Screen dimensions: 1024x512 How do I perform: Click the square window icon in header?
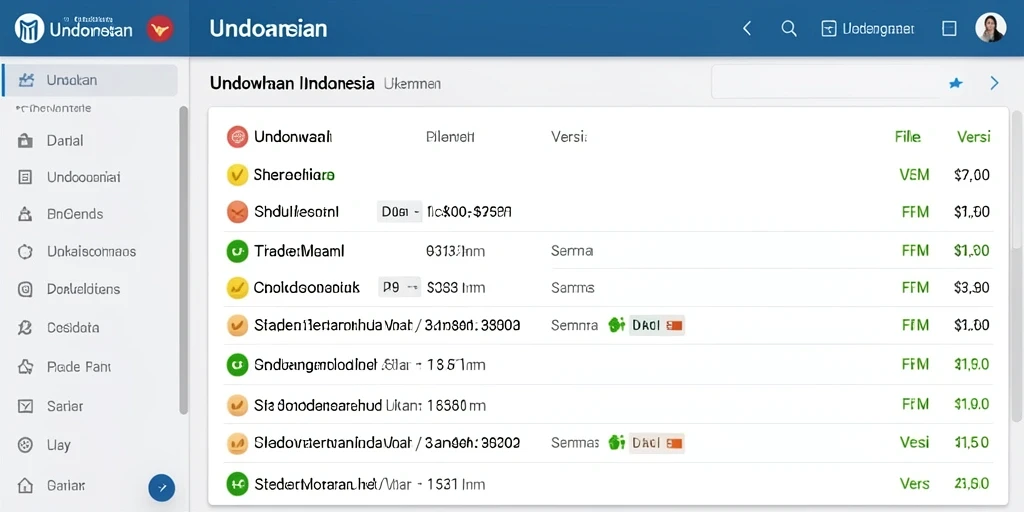(949, 28)
